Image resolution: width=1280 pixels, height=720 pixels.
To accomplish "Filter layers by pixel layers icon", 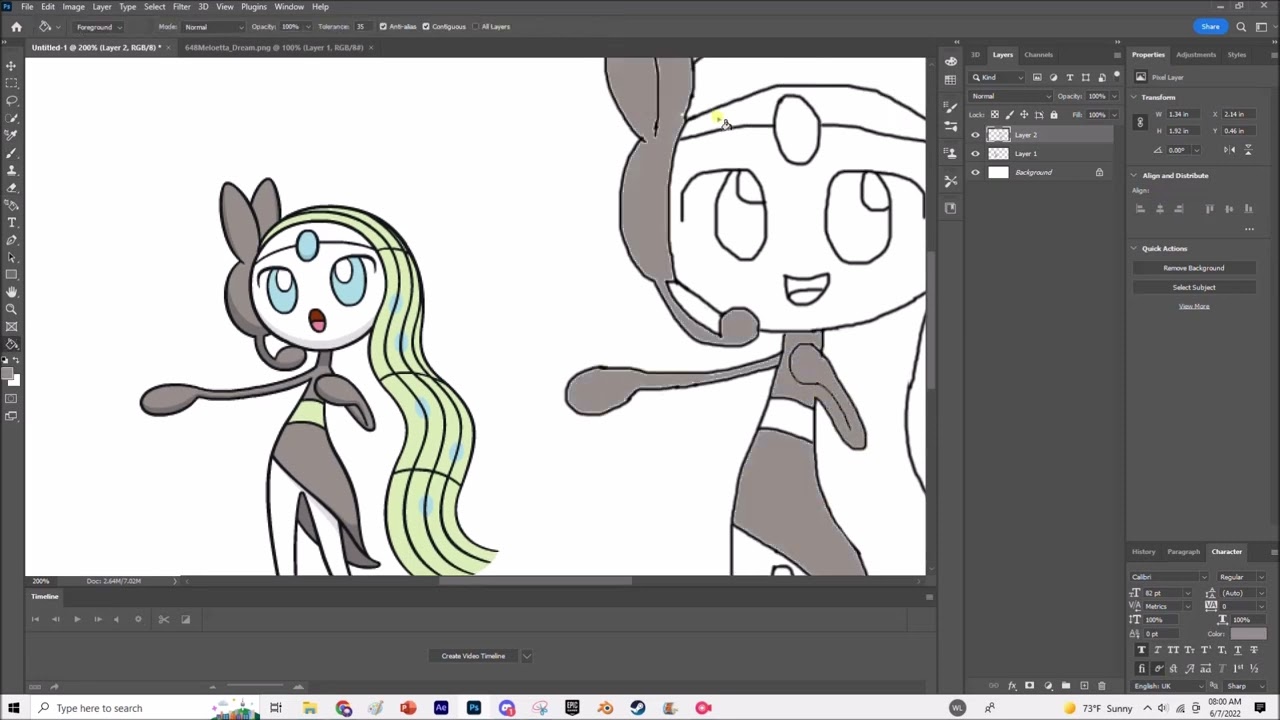I will tap(1037, 77).
